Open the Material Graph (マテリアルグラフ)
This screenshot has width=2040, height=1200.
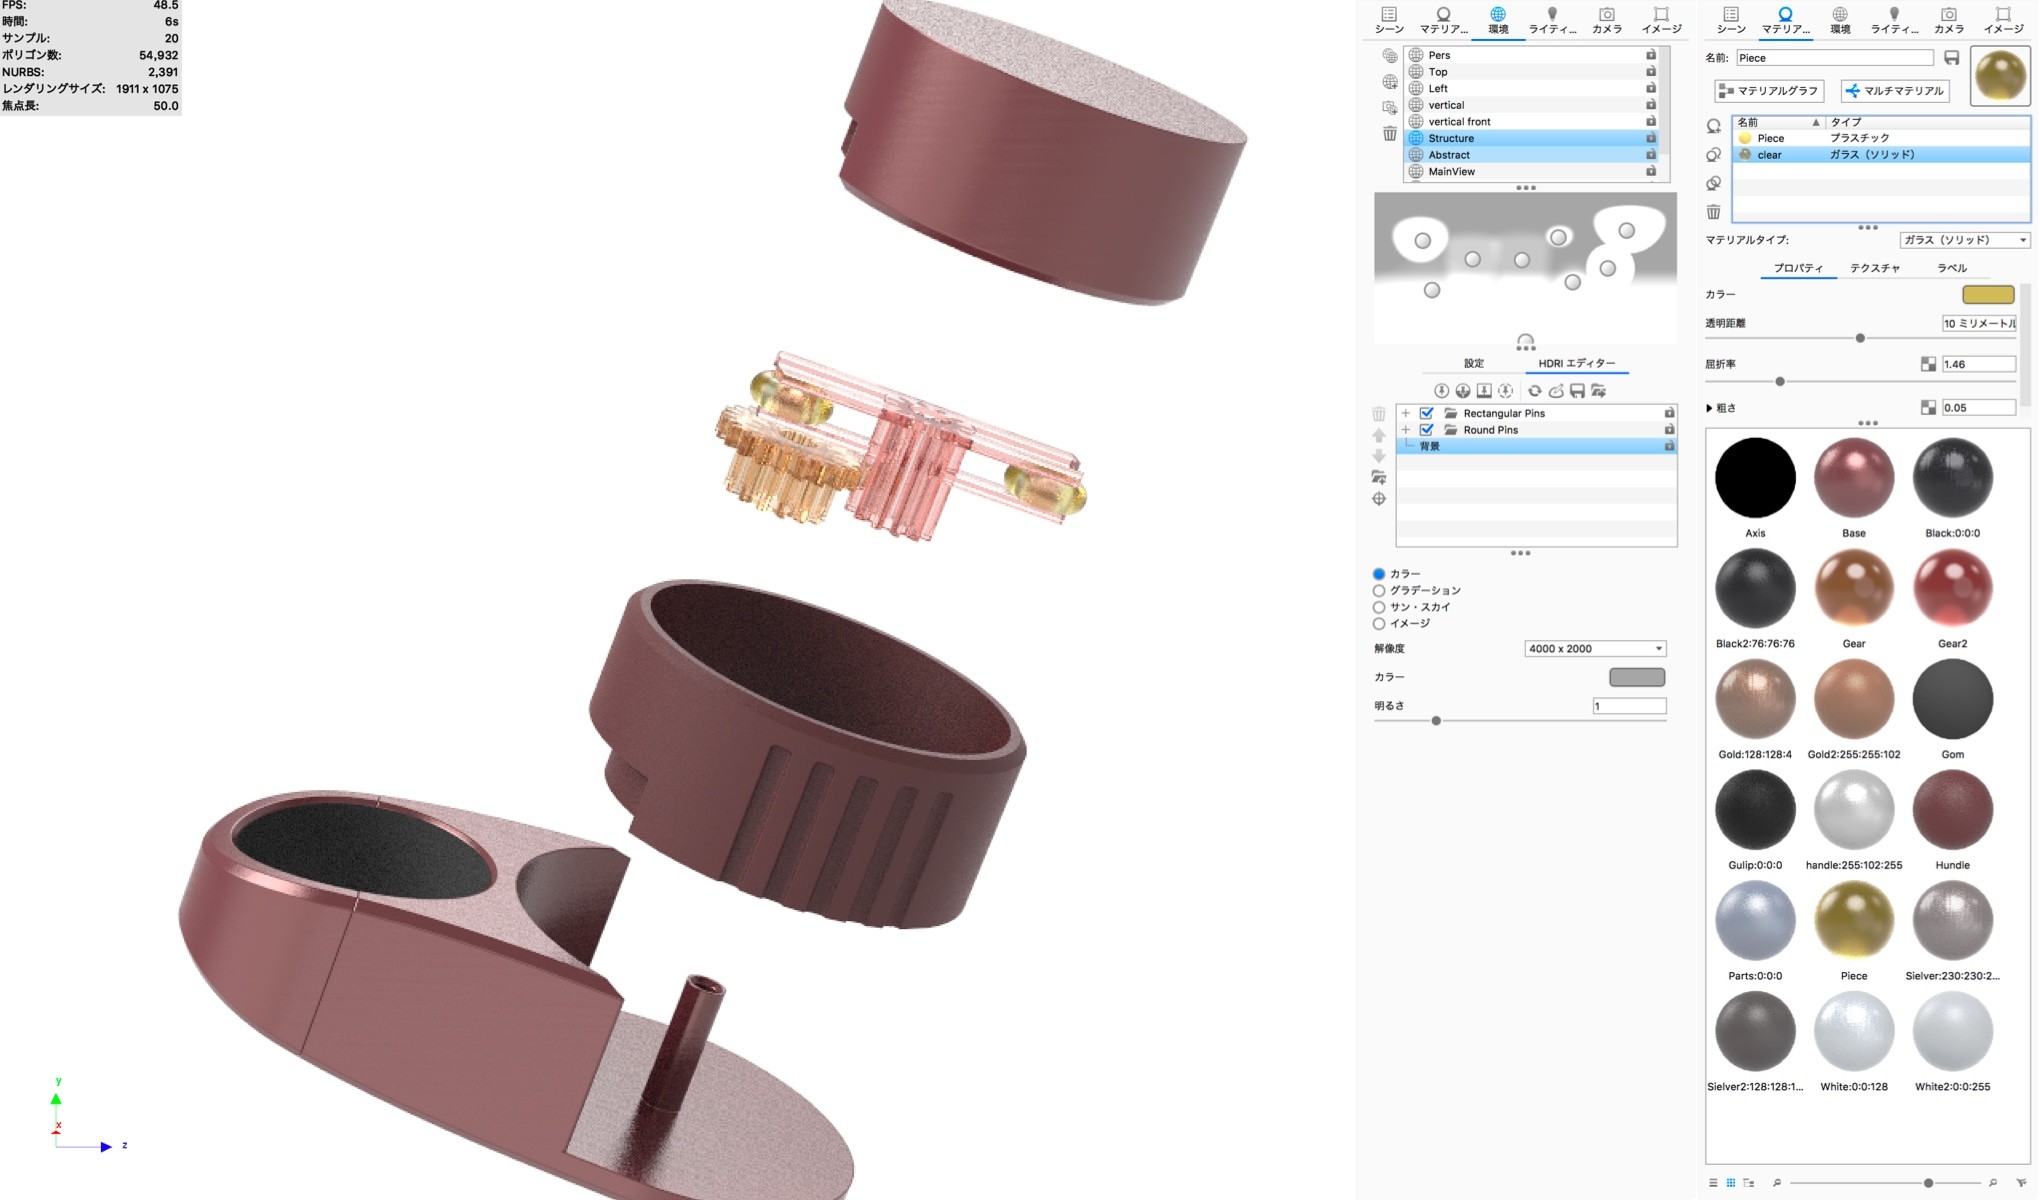1769,91
